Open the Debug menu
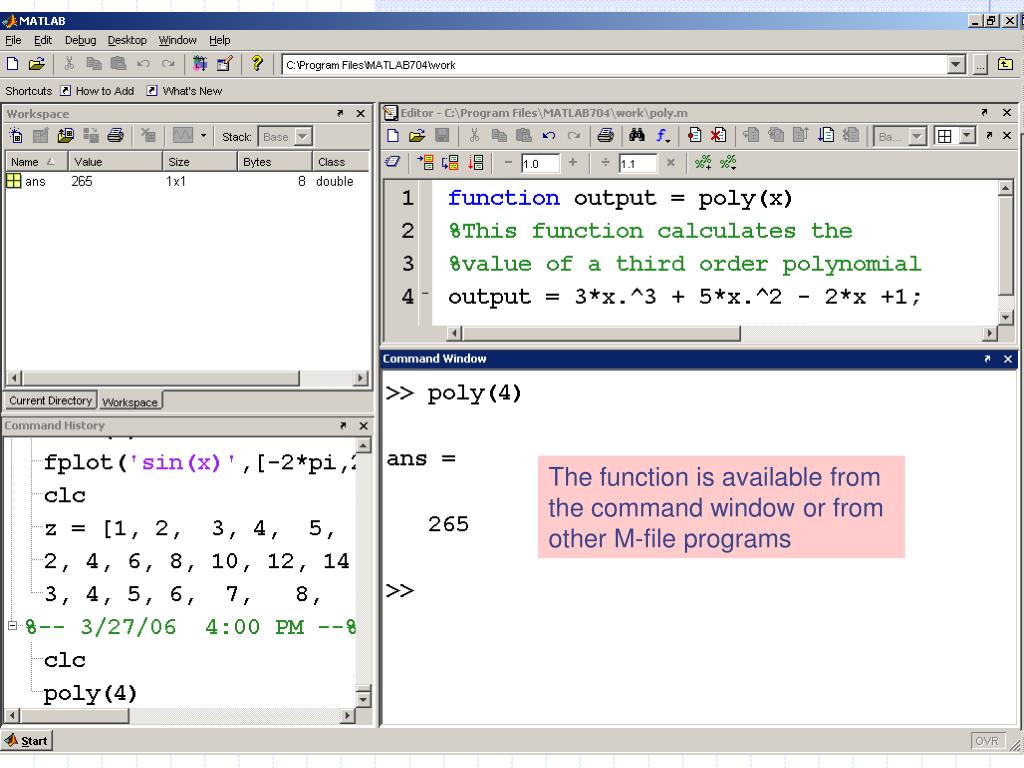1024x768 pixels. pyautogui.click(x=80, y=40)
